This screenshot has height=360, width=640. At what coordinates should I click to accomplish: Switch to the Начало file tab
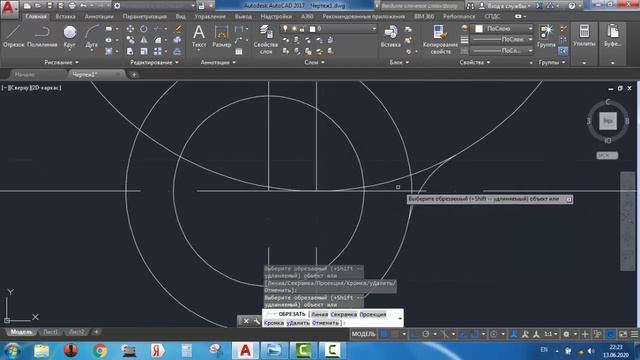click(x=24, y=74)
